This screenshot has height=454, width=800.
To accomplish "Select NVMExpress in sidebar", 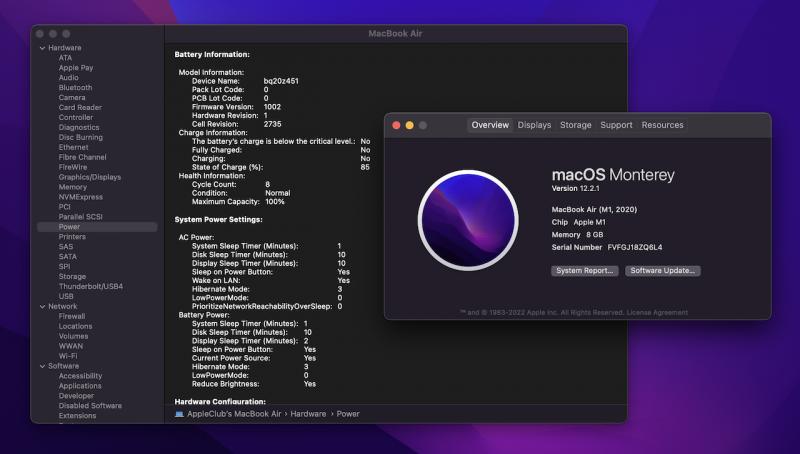I will coord(81,197).
